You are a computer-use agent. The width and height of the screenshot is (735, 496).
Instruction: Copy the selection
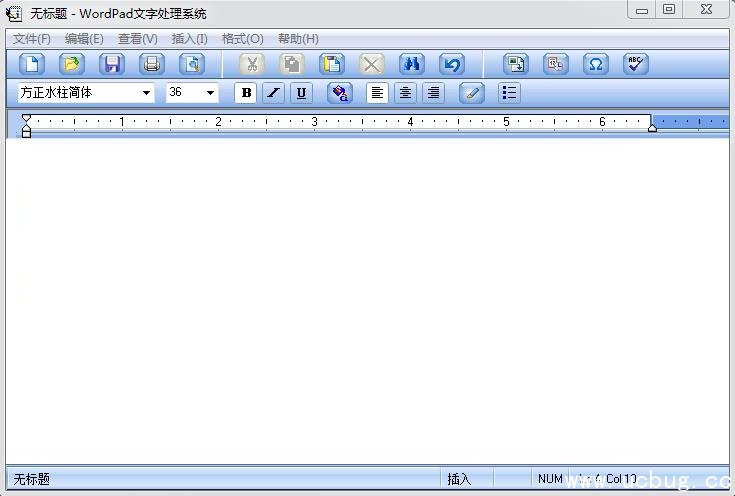[292, 64]
